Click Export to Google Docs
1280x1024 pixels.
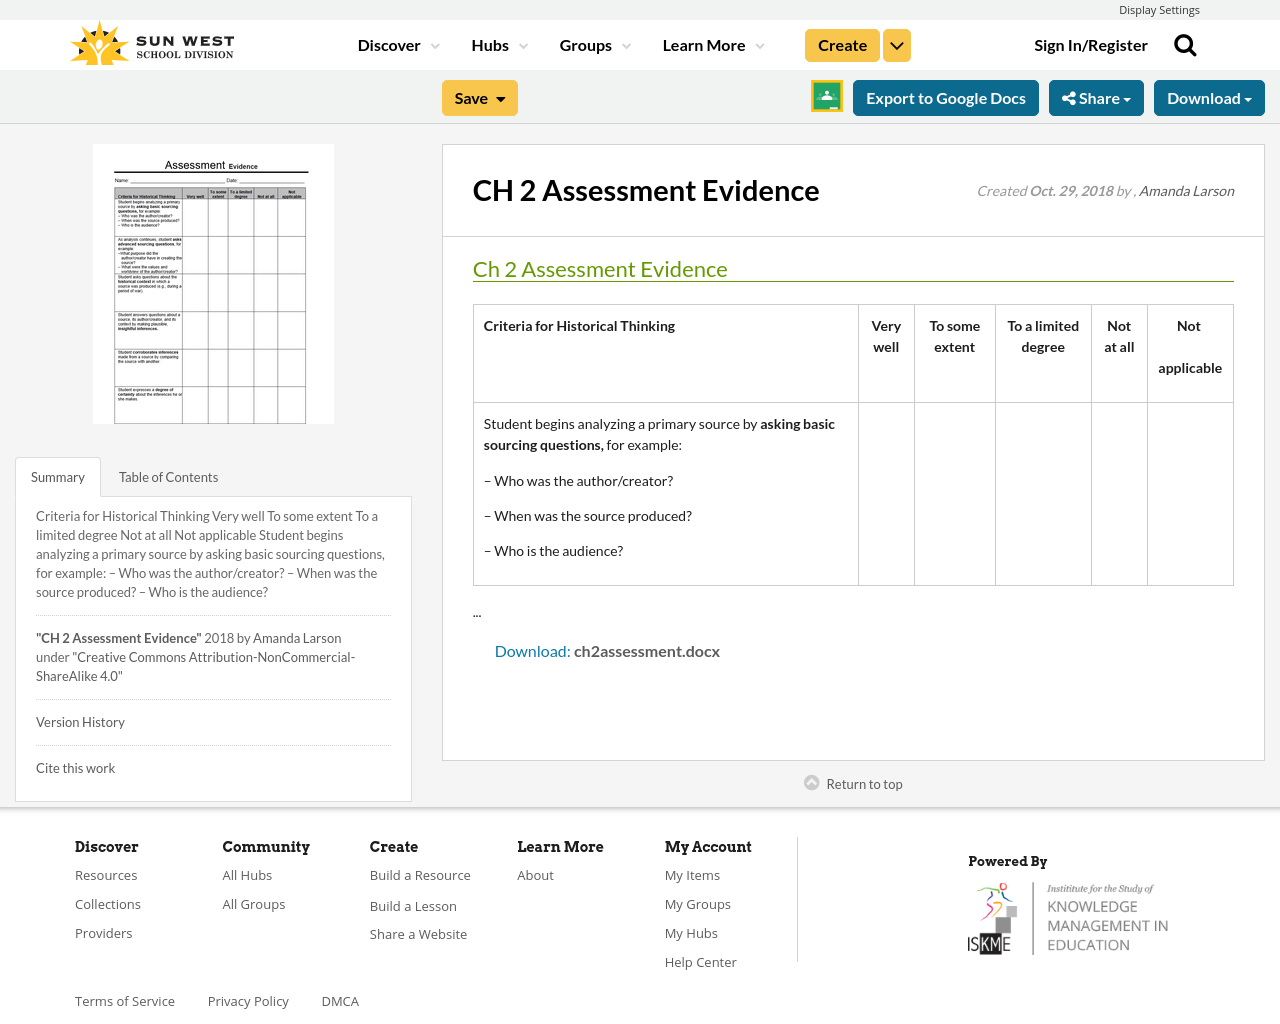(x=945, y=96)
